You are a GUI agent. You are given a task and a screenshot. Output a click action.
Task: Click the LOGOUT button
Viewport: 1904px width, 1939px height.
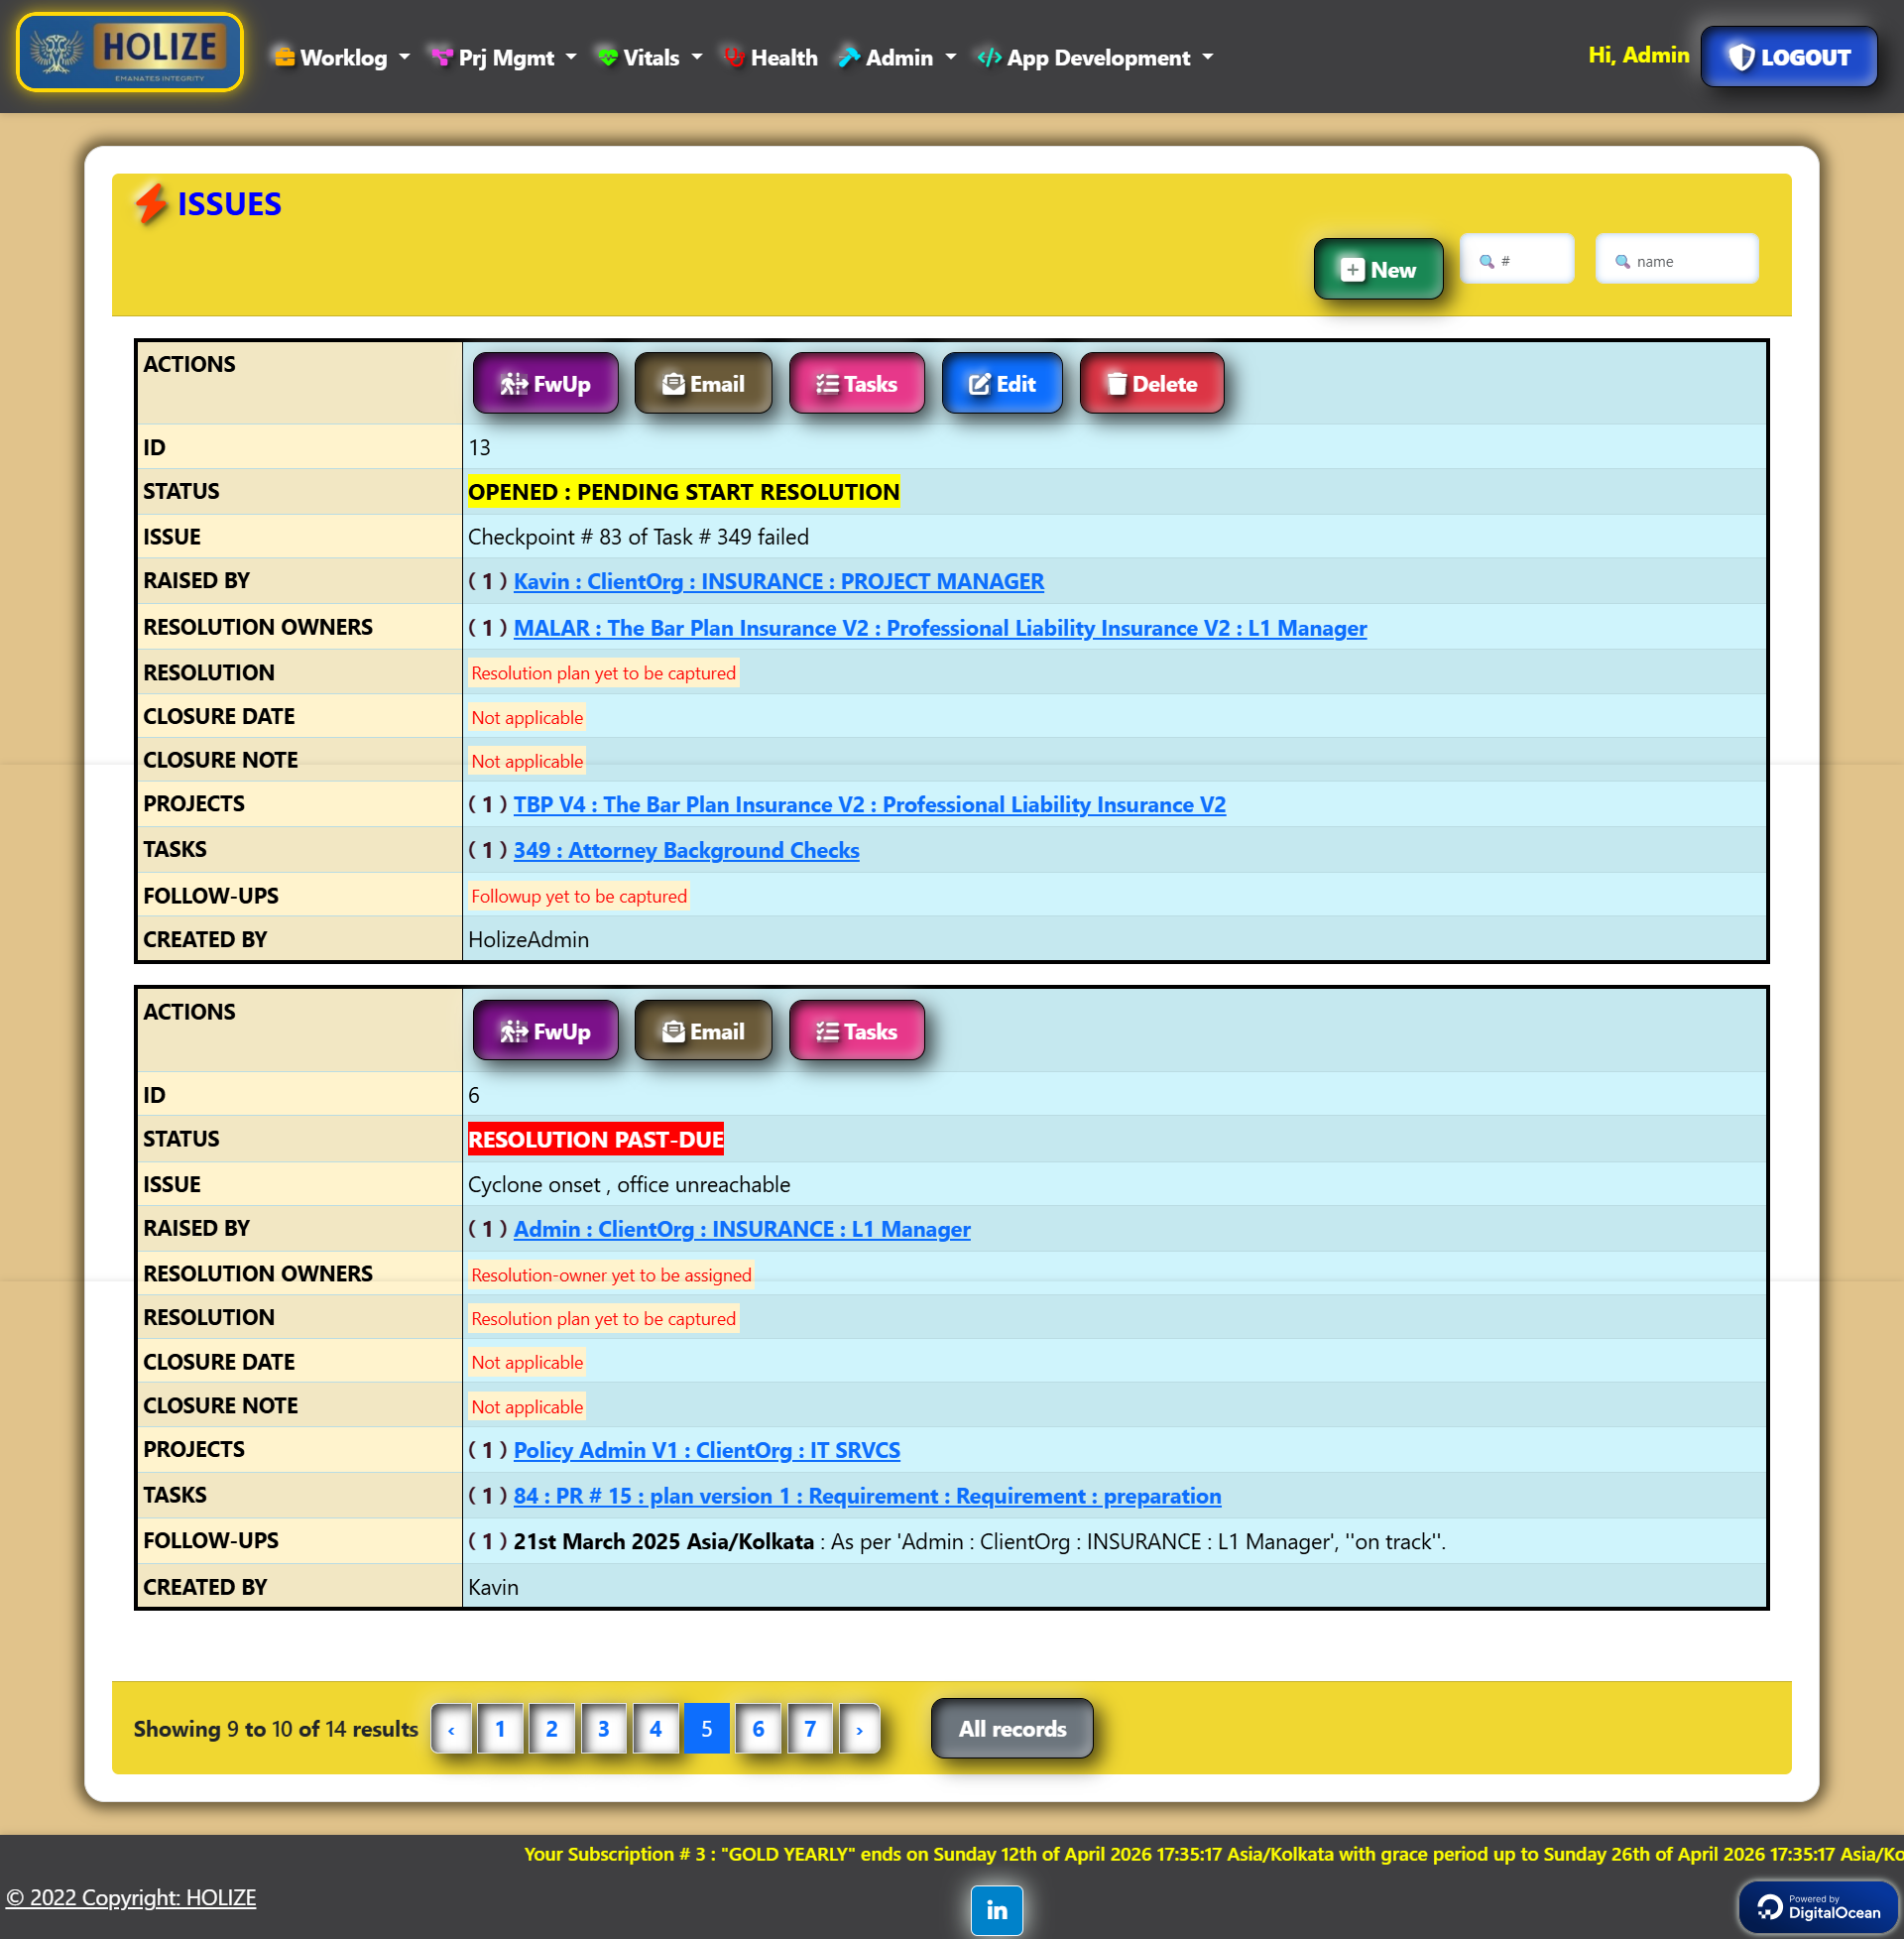point(1788,57)
